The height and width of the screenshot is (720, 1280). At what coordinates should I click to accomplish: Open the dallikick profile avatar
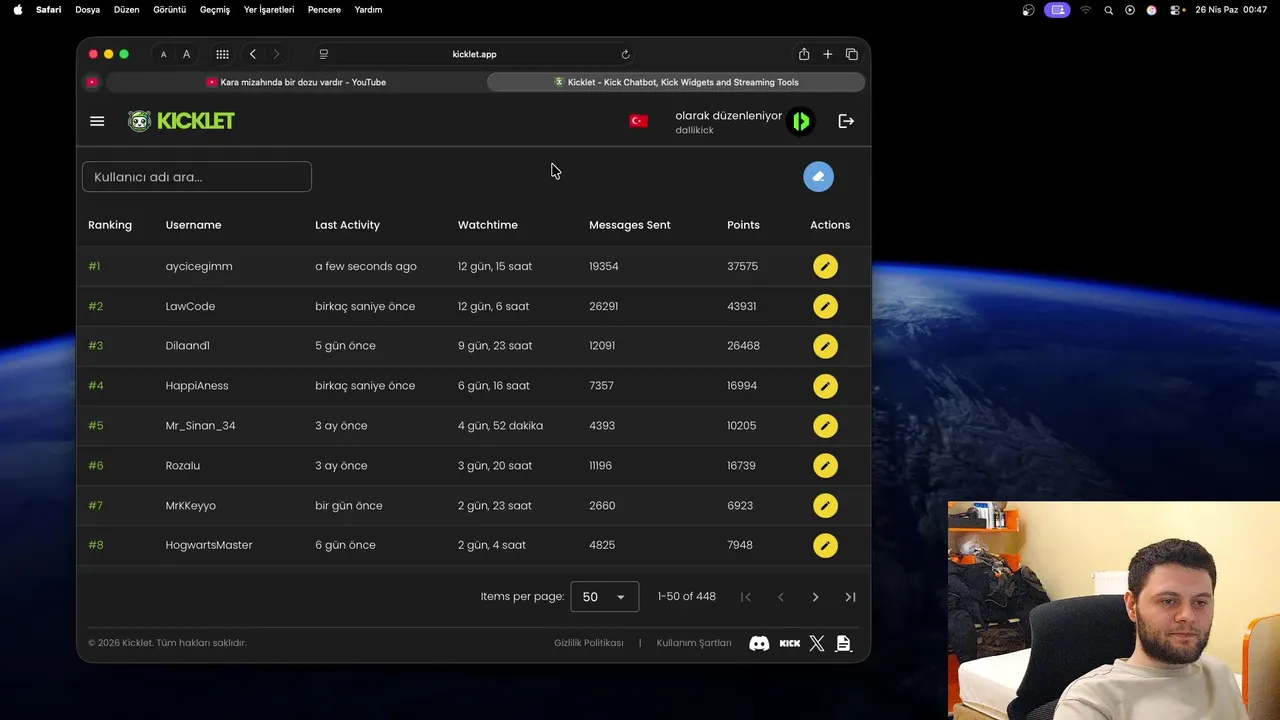[800, 121]
